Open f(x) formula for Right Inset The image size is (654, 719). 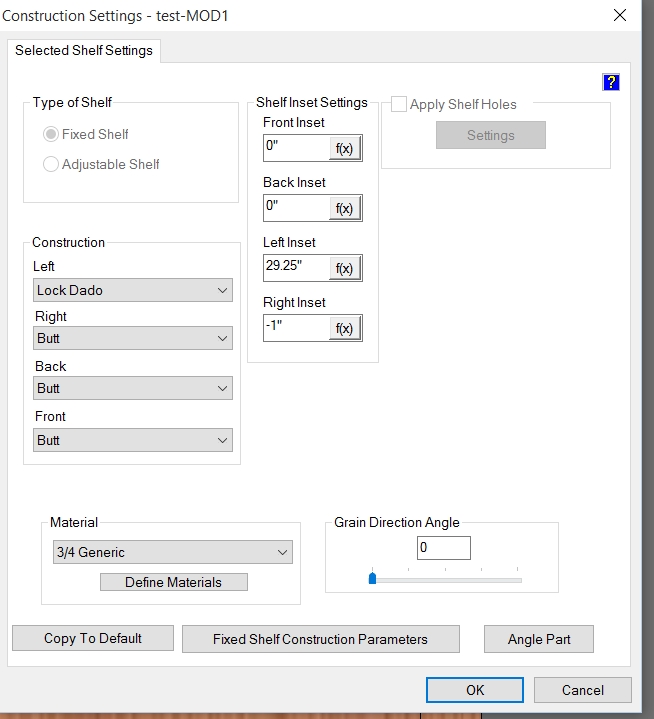pyautogui.click(x=344, y=328)
